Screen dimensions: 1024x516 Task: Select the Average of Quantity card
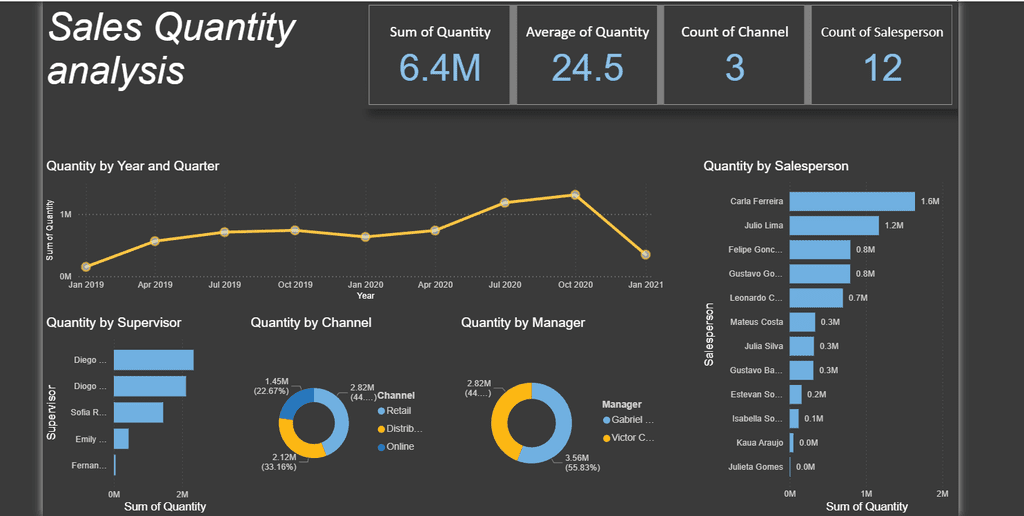coord(587,56)
